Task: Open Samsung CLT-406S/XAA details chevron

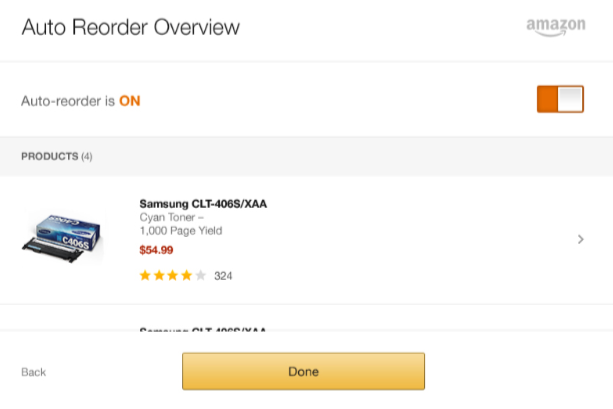Action: pos(581,239)
